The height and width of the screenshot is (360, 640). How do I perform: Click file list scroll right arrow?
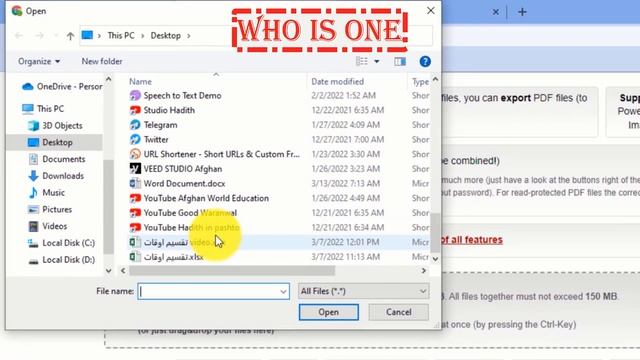424,271
